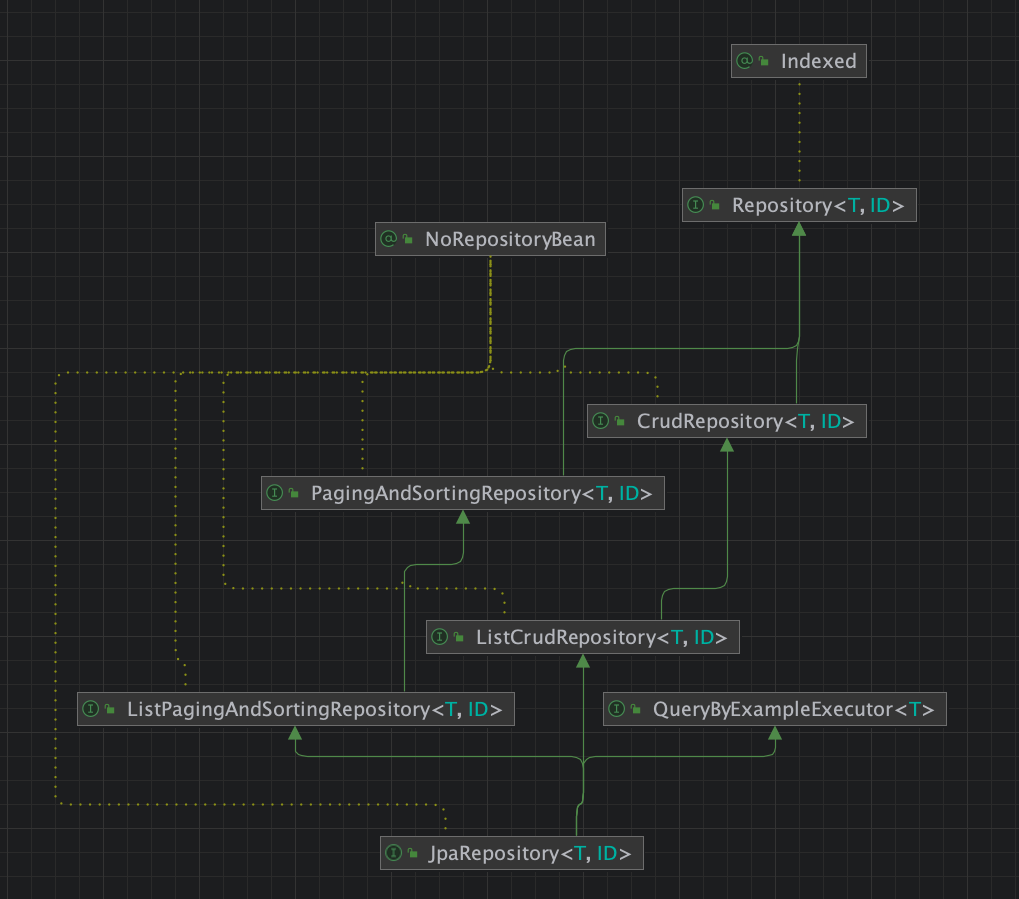Click the interface icon on PagingAndSortingRepository
The image size is (1019, 899).
click(275, 493)
